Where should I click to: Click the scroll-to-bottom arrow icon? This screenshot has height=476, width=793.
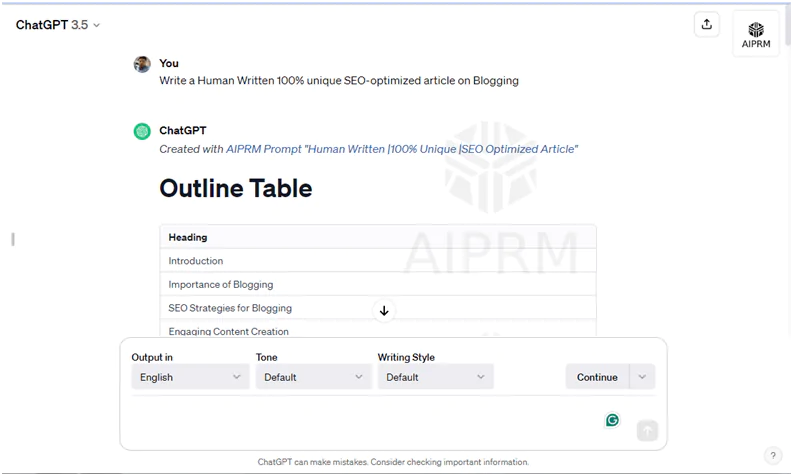coord(384,311)
